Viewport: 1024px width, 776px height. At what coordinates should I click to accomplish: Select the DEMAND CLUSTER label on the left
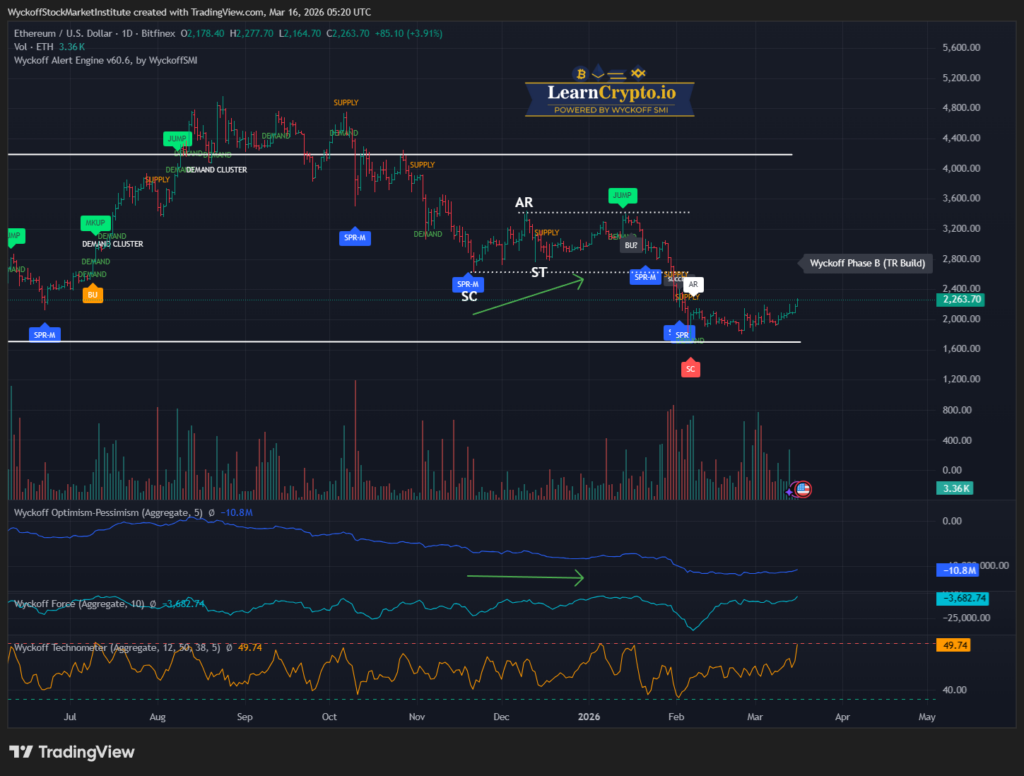(112, 243)
